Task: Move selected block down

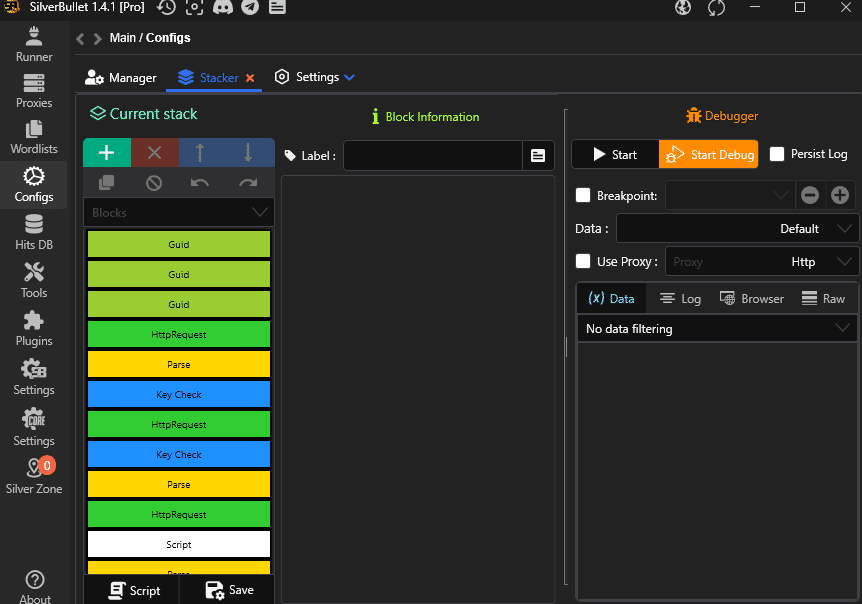Action: pos(248,152)
